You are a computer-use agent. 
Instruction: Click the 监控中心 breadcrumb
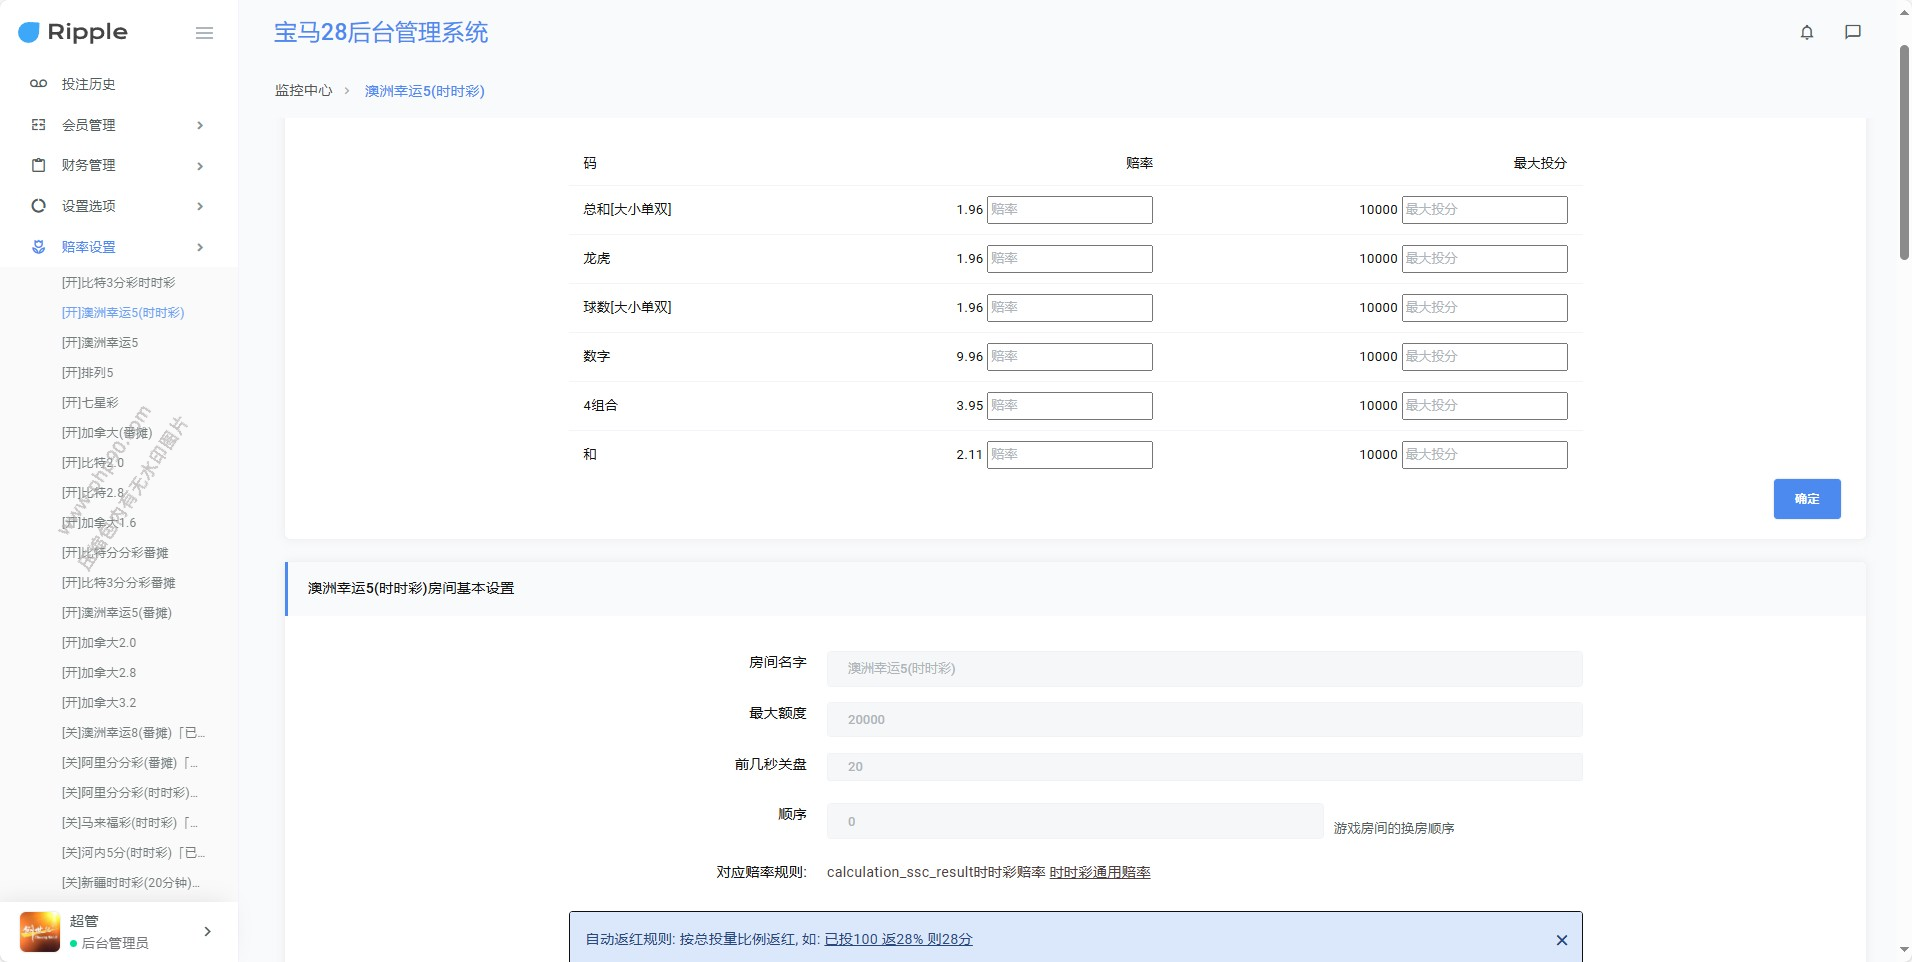(x=303, y=91)
